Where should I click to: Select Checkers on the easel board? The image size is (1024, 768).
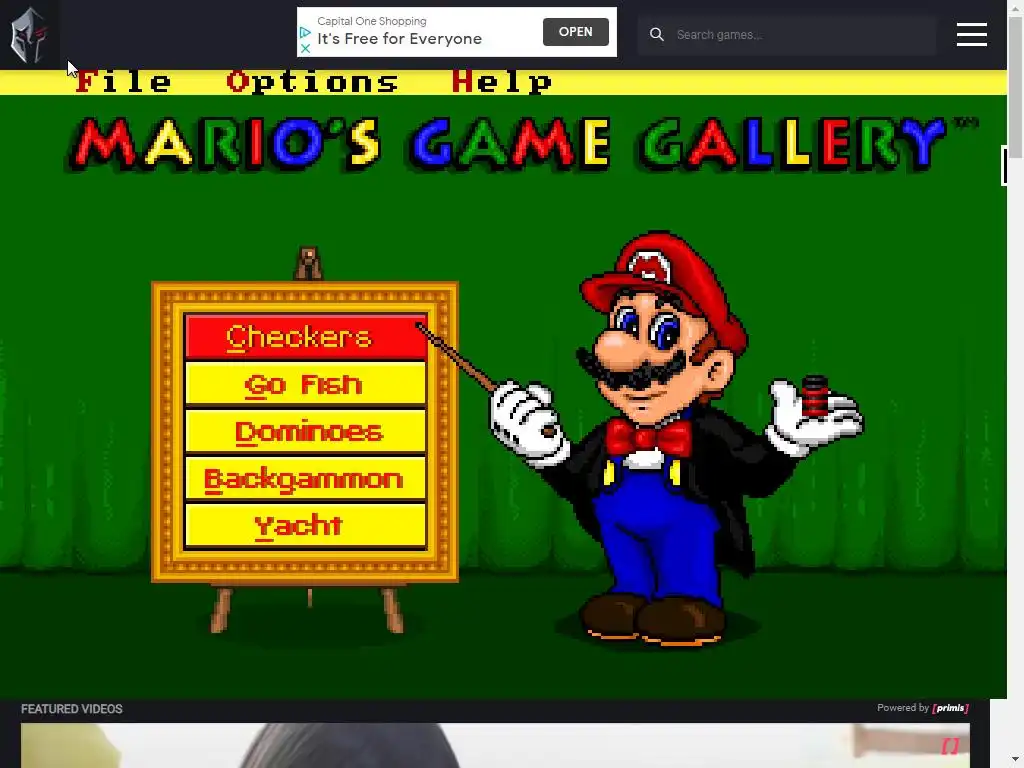(306, 337)
